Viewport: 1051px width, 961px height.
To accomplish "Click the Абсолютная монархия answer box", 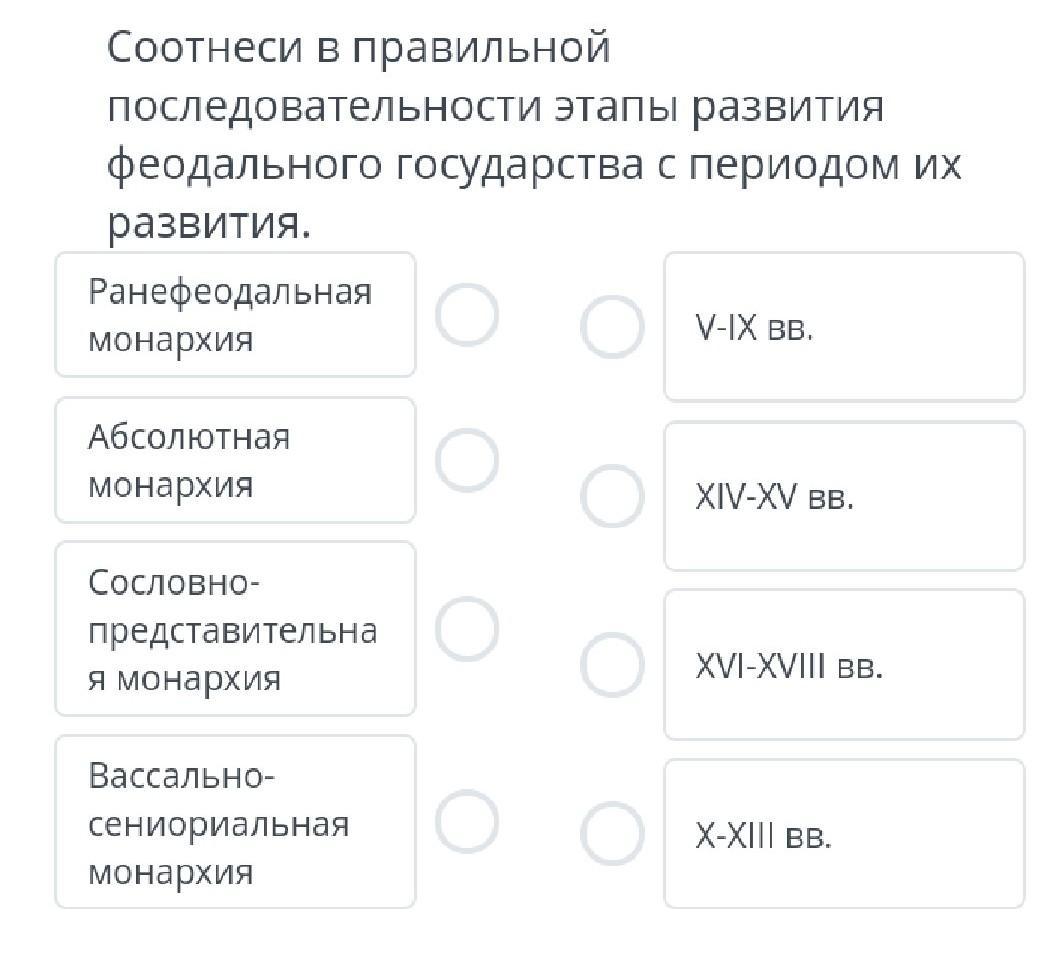I will pyautogui.click(x=235, y=460).
